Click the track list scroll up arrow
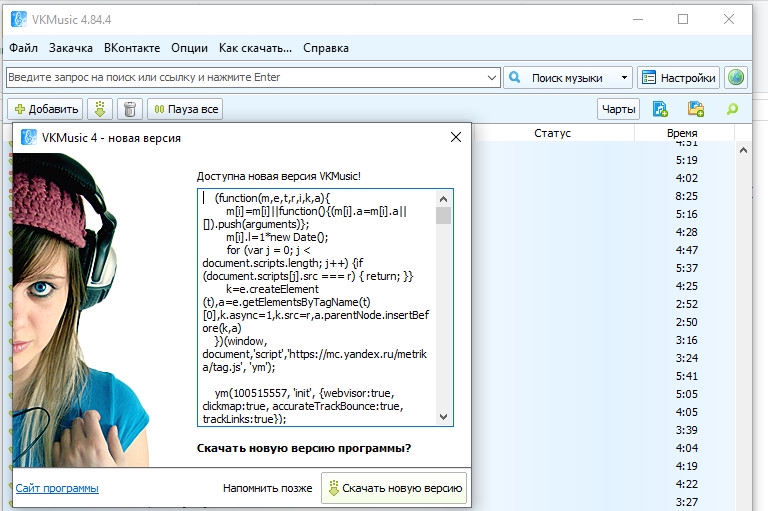The height and width of the screenshot is (511, 768). [743, 150]
